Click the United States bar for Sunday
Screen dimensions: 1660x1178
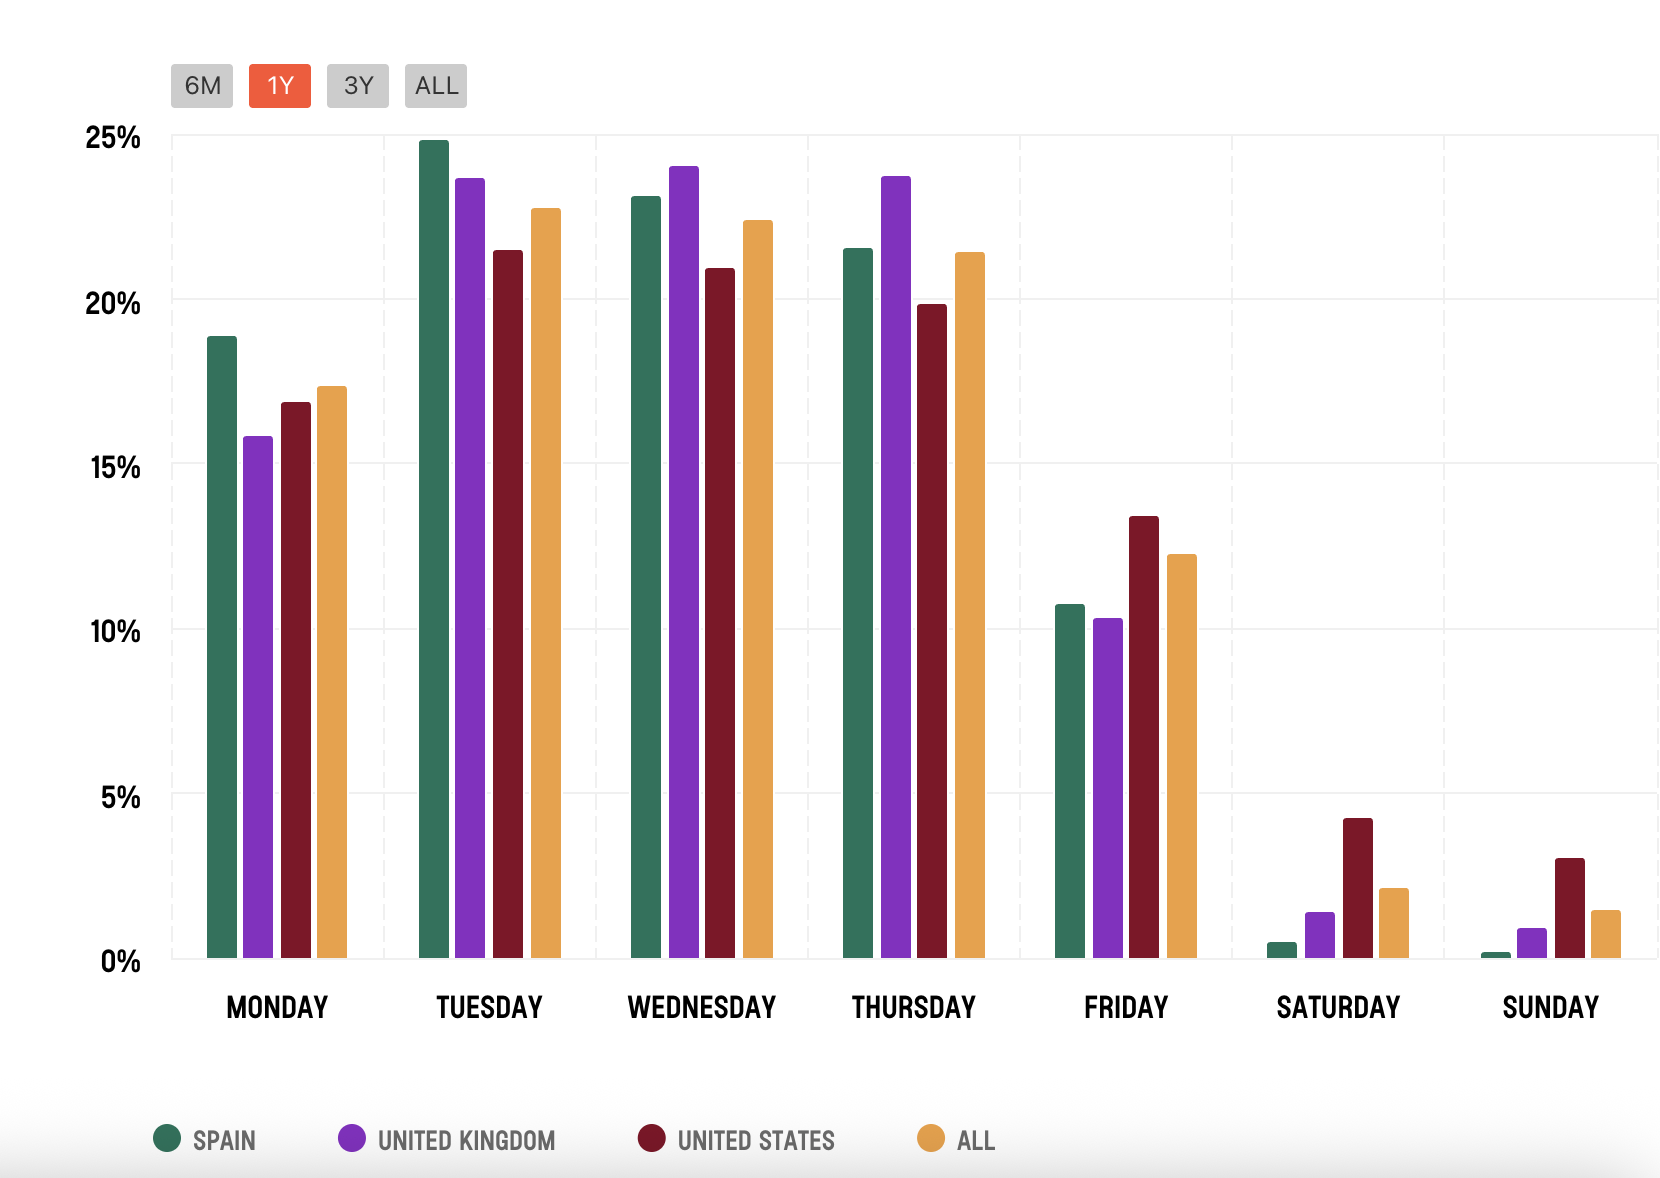pos(1570,908)
